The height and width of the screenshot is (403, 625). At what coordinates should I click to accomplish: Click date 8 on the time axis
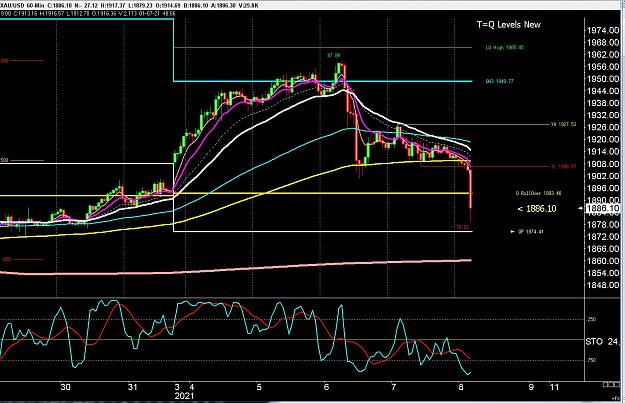[461, 387]
